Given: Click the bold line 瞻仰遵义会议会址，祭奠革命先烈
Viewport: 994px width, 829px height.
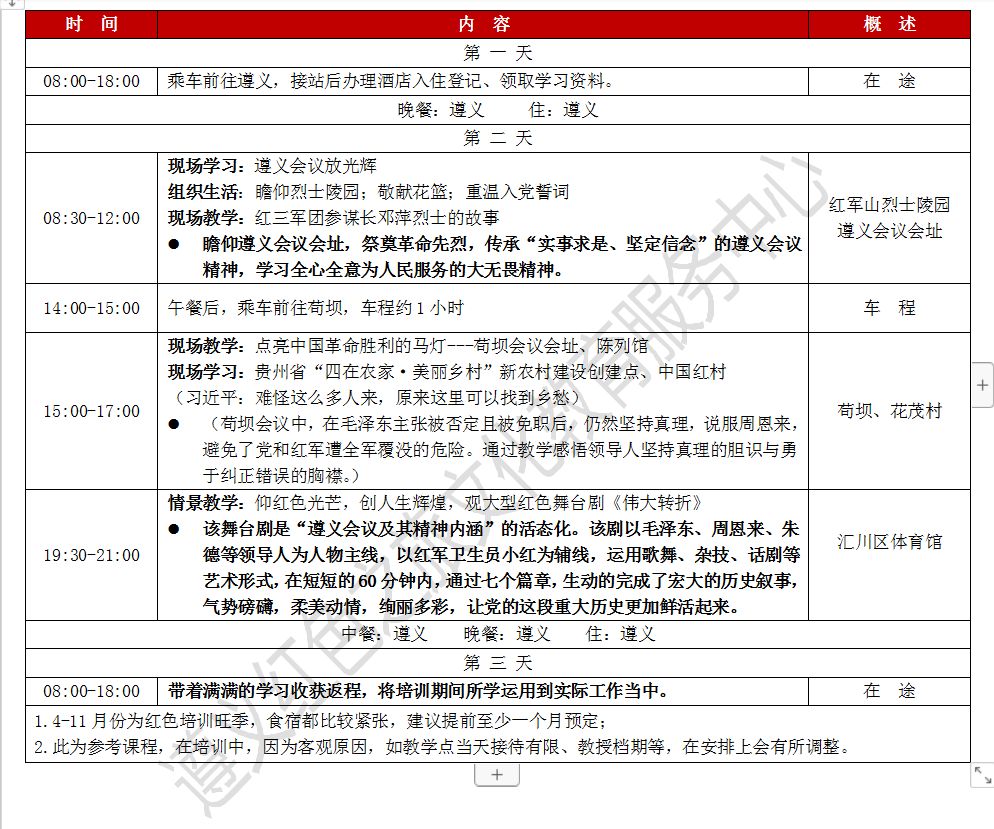Looking at the screenshot, I should point(502,244).
